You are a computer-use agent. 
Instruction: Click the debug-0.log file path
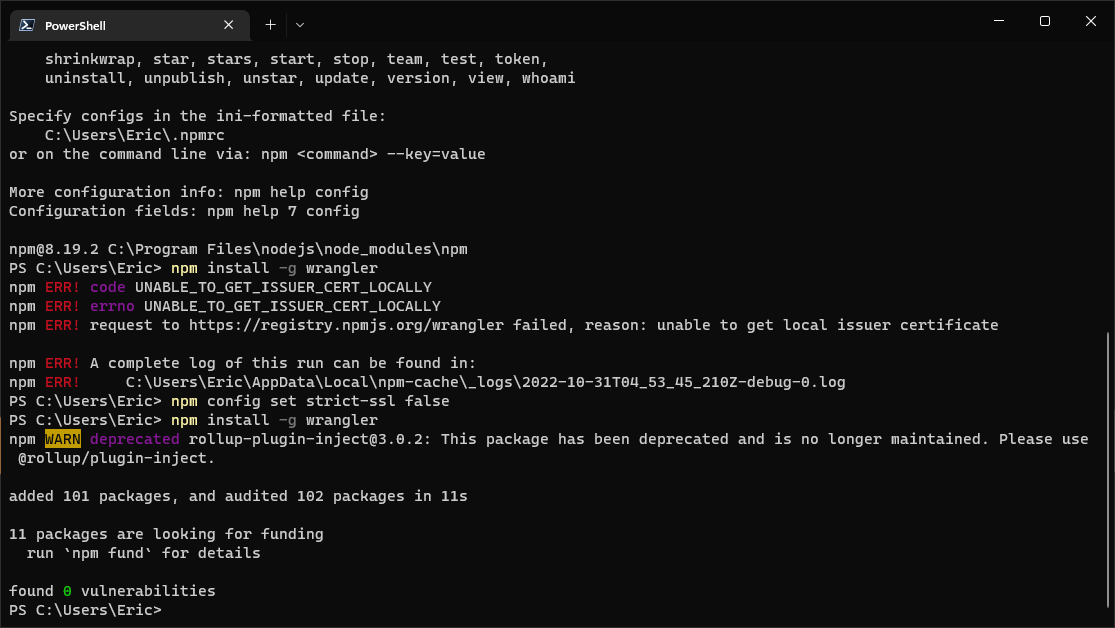(x=485, y=382)
